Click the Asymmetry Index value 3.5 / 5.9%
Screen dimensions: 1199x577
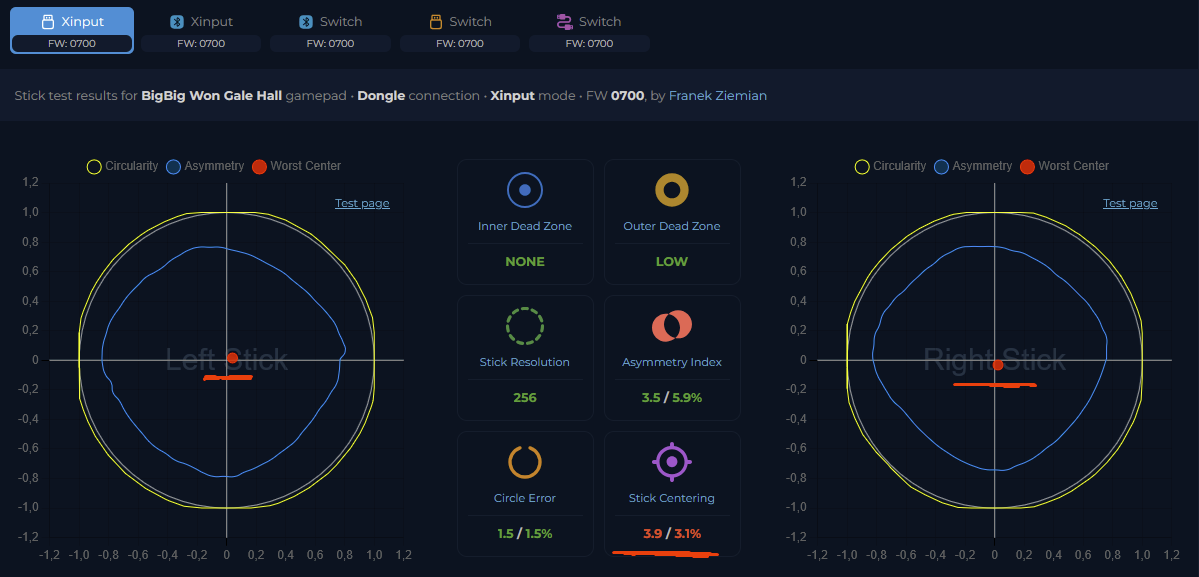[672, 397]
